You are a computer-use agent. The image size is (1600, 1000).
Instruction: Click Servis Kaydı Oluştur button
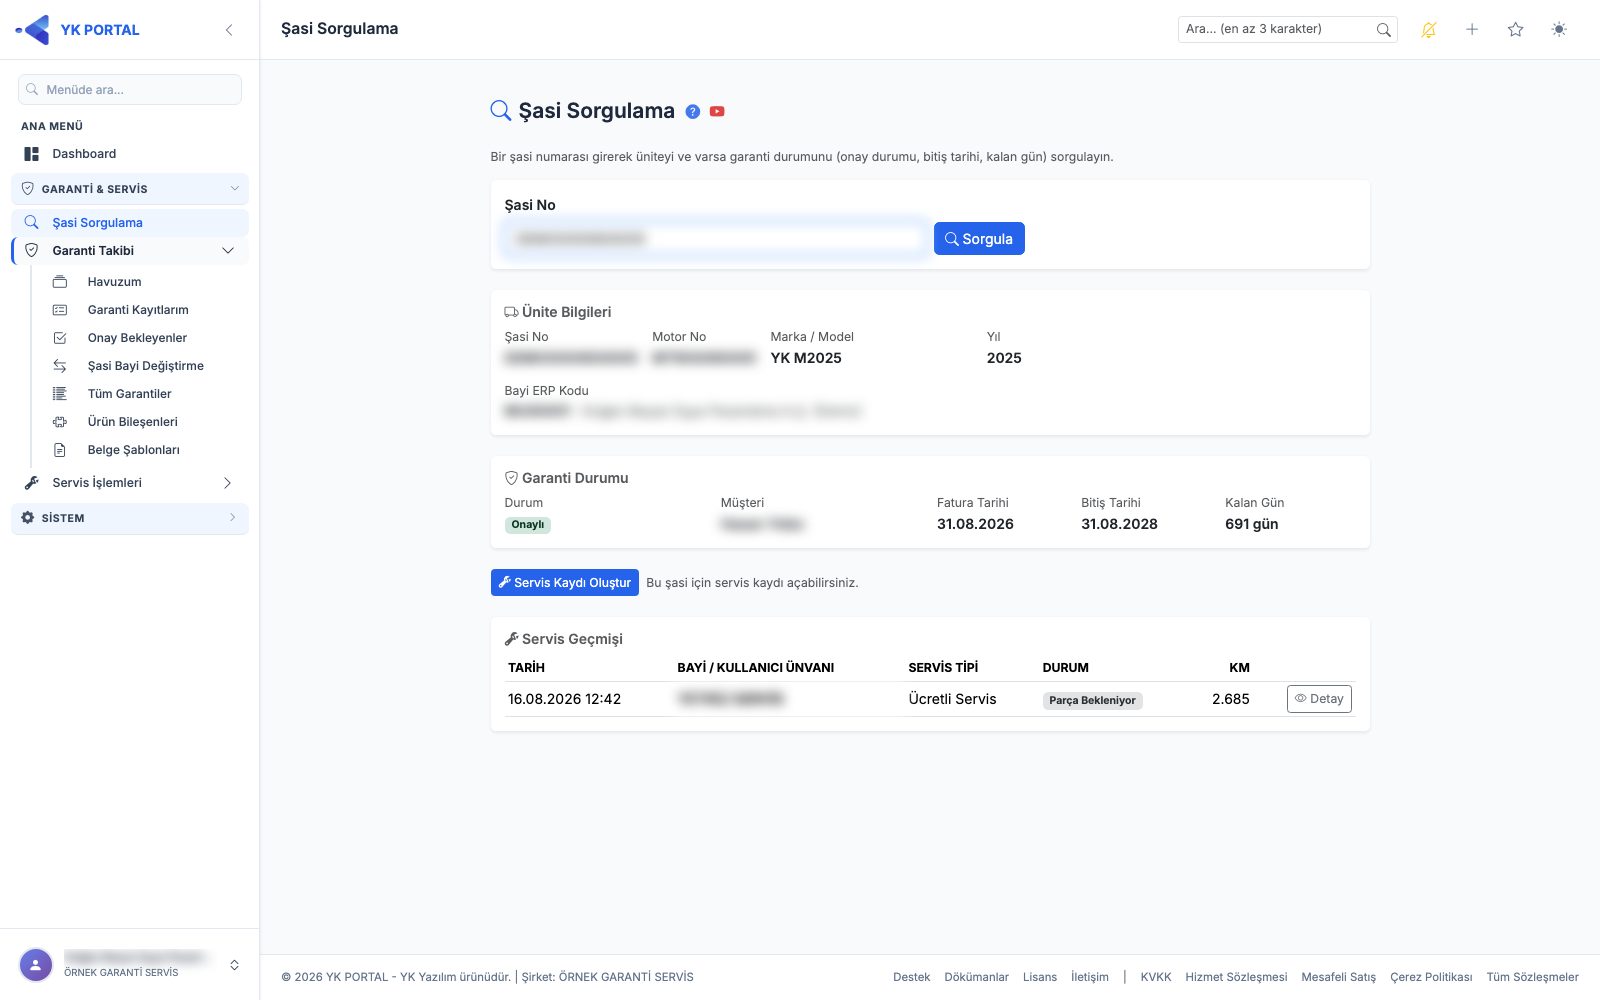point(565,583)
